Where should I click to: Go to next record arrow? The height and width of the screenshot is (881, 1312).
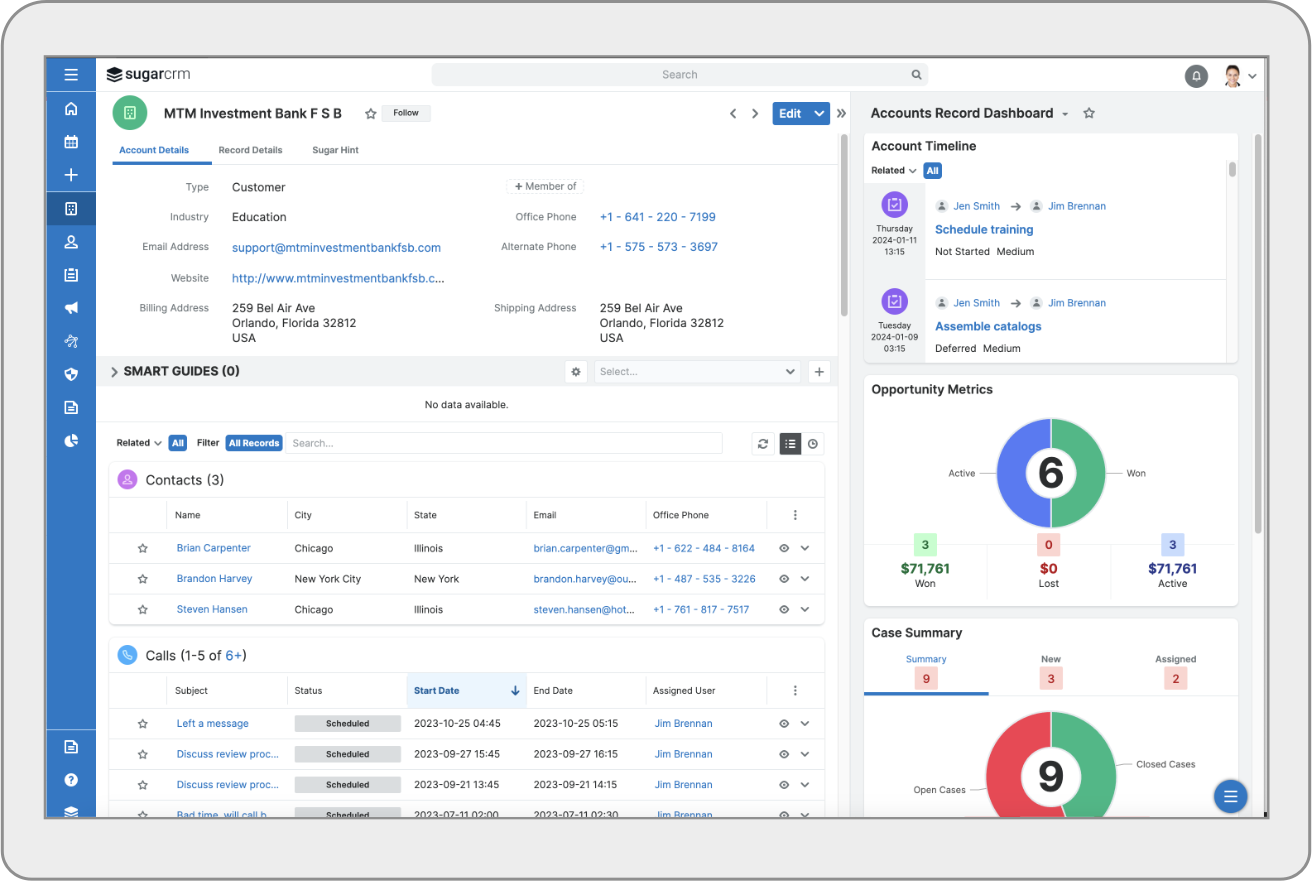point(756,114)
